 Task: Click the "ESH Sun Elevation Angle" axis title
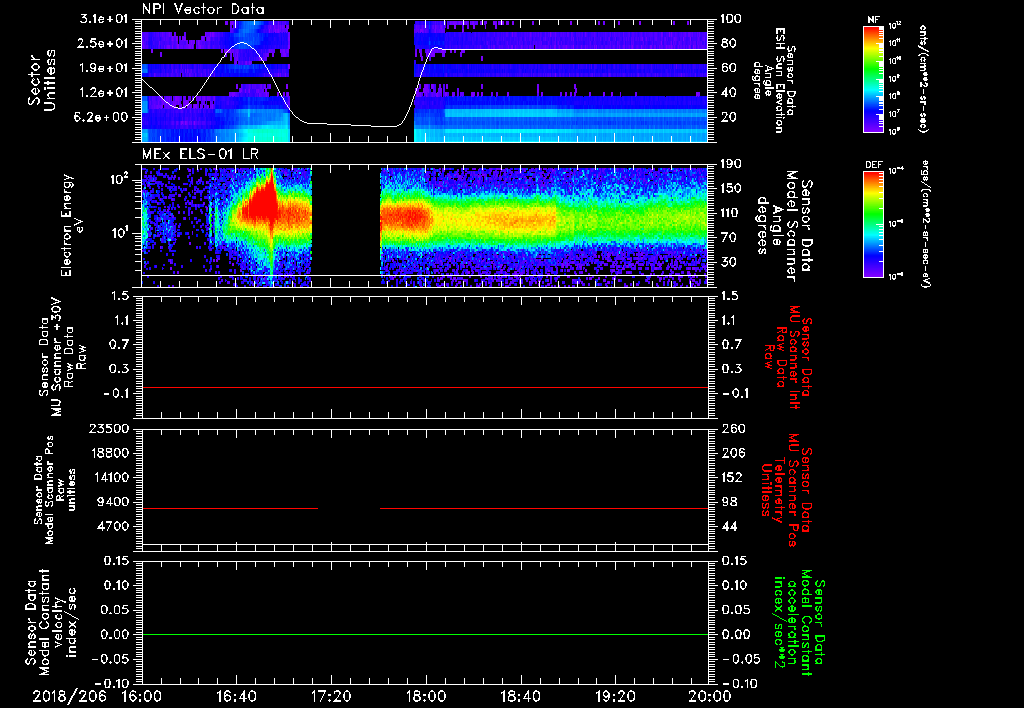coord(775,80)
